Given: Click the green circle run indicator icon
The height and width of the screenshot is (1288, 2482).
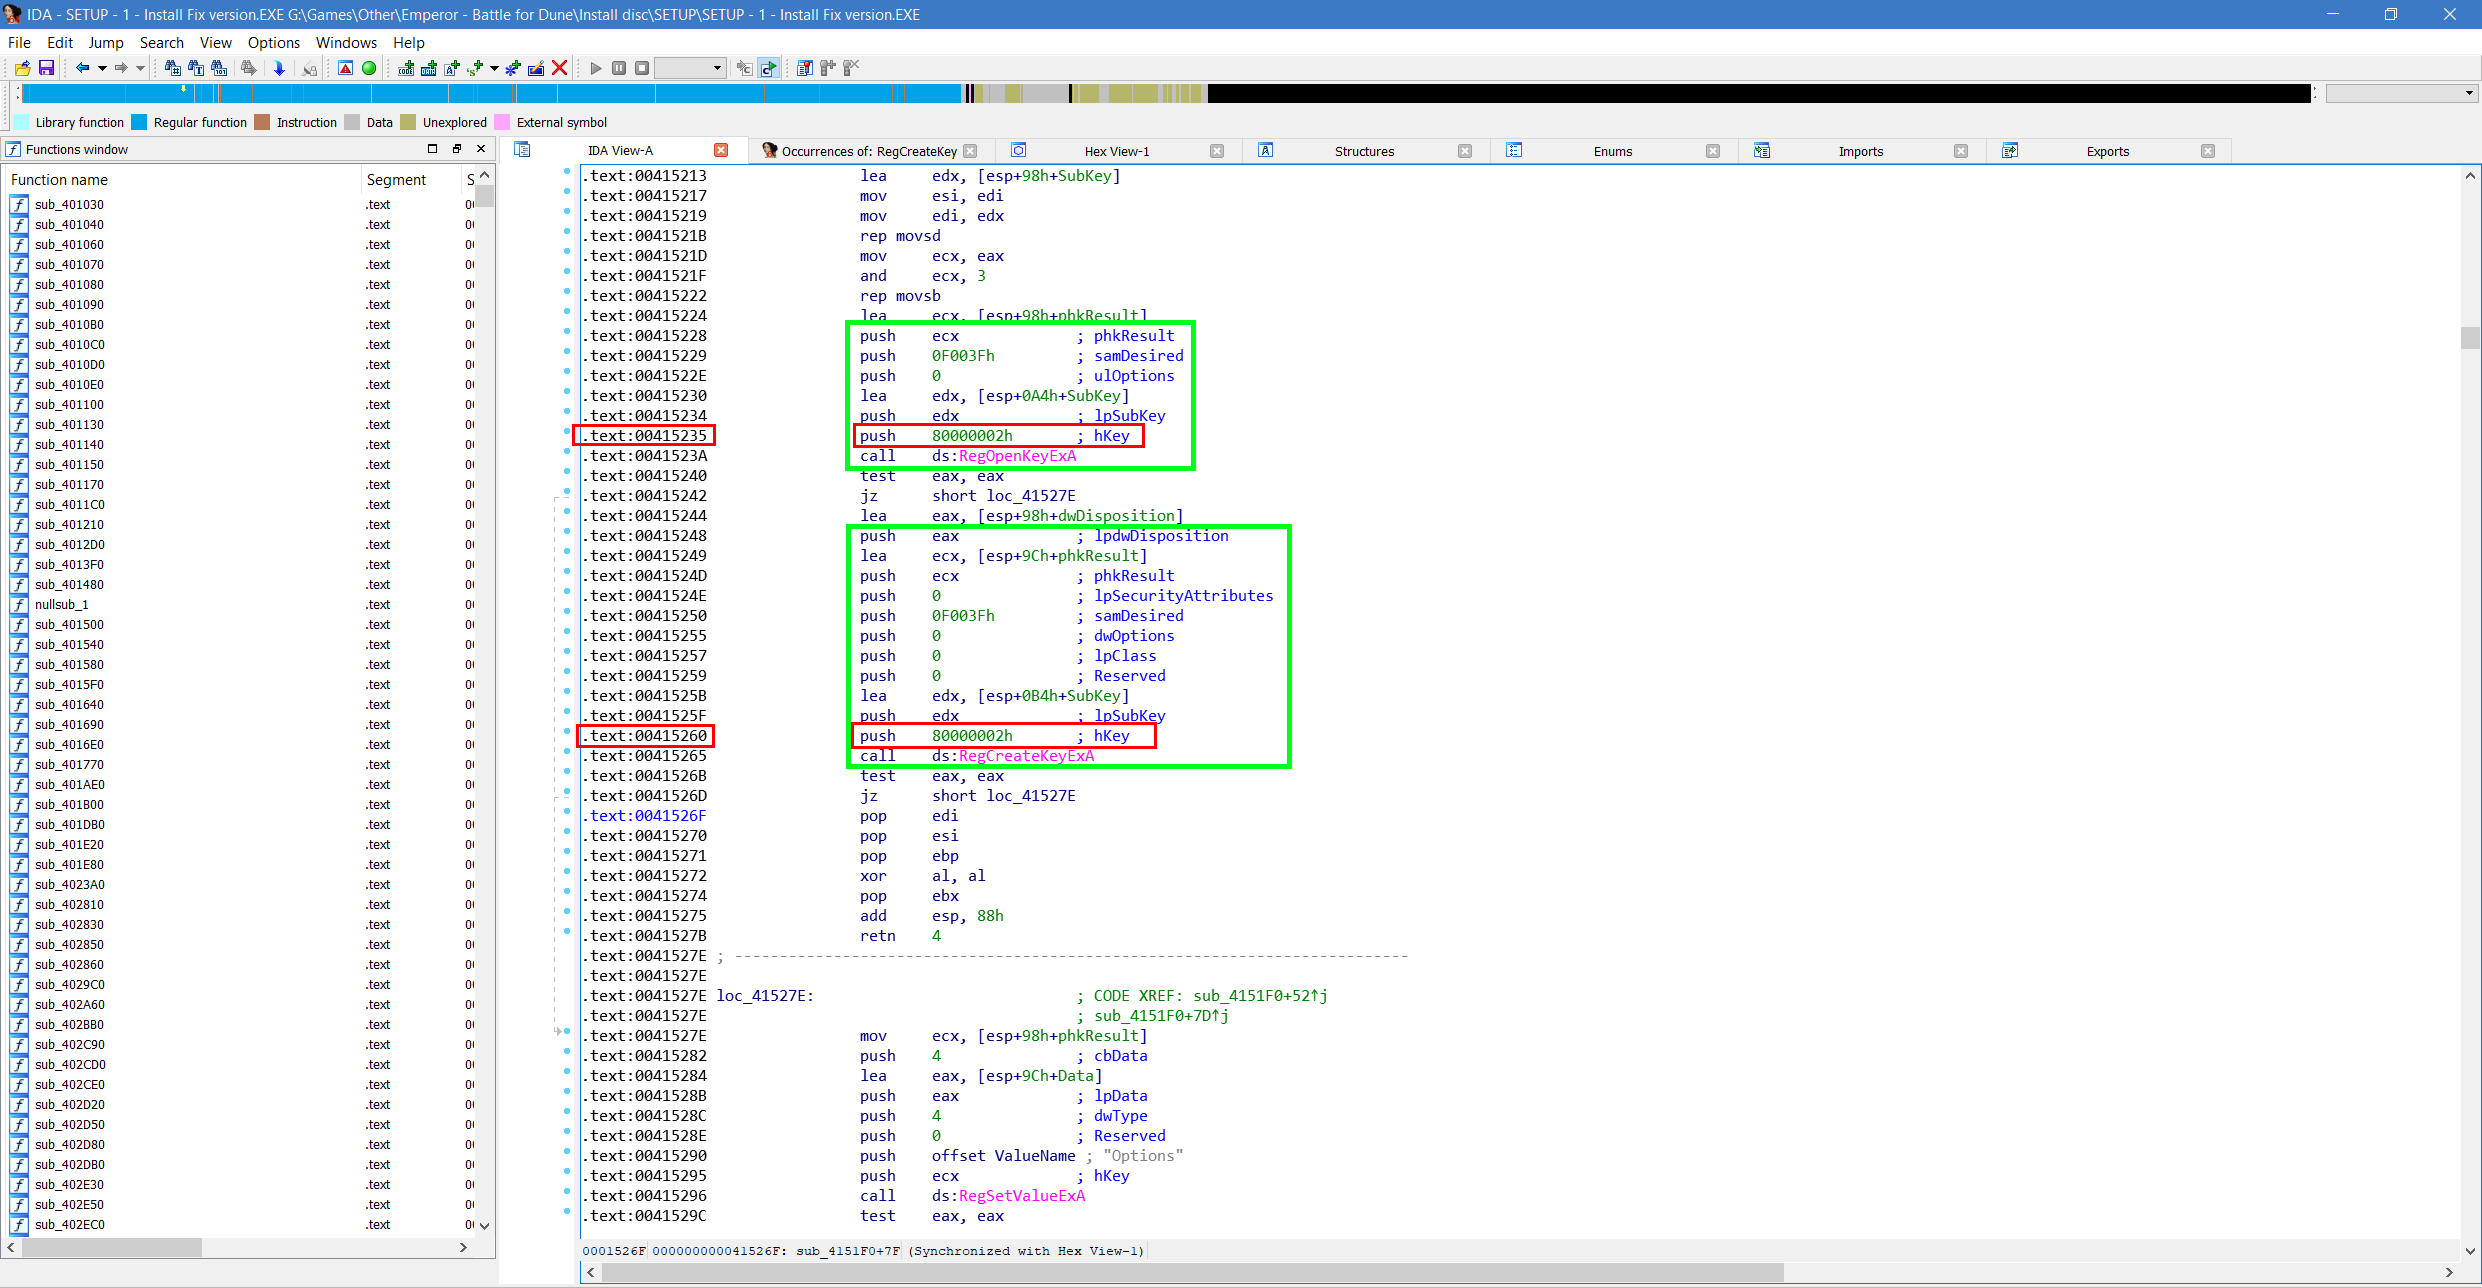Looking at the screenshot, I should coord(369,68).
